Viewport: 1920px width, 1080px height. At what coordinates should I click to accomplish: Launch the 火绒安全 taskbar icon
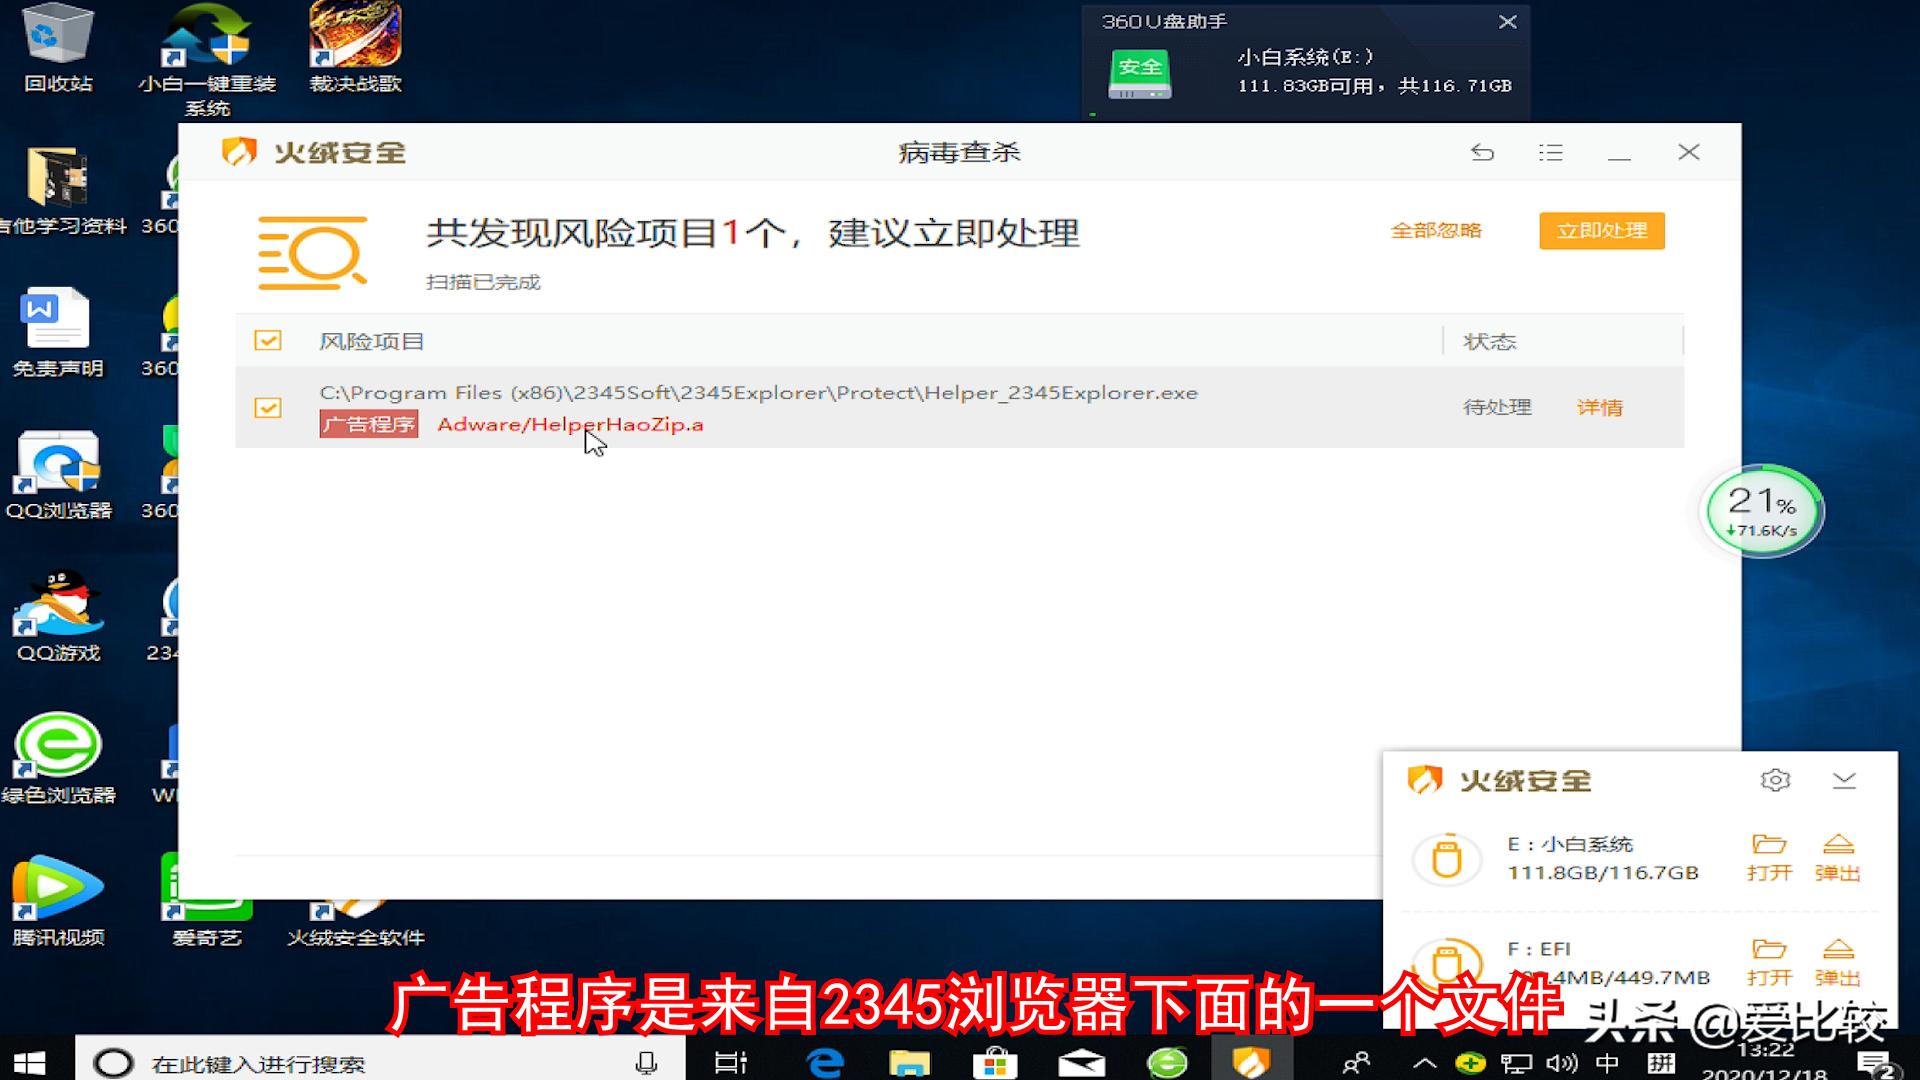pyautogui.click(x=1251, y=1064)
